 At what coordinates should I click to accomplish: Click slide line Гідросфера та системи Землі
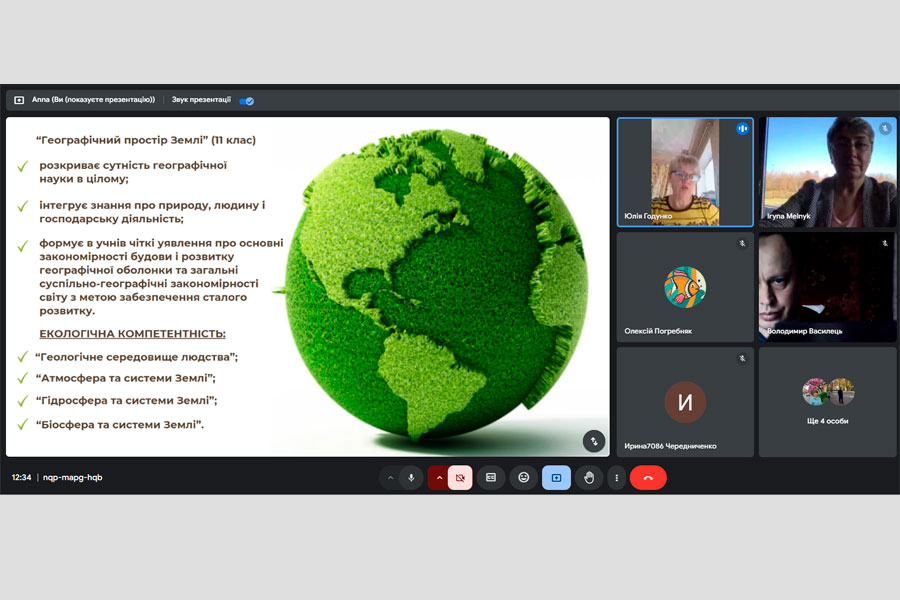126,400
